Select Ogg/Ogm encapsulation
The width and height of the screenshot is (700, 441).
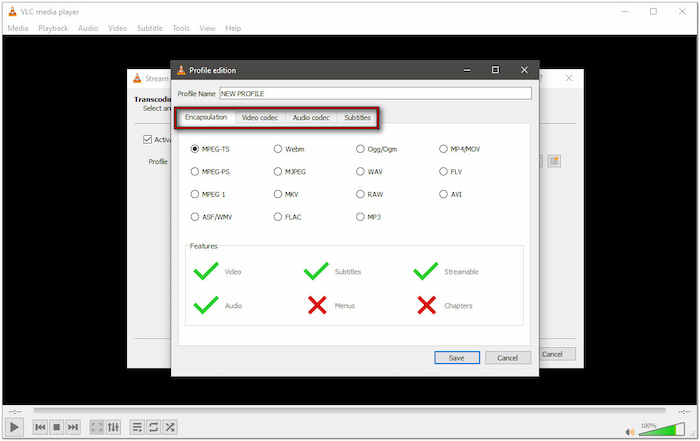[376, 149]
